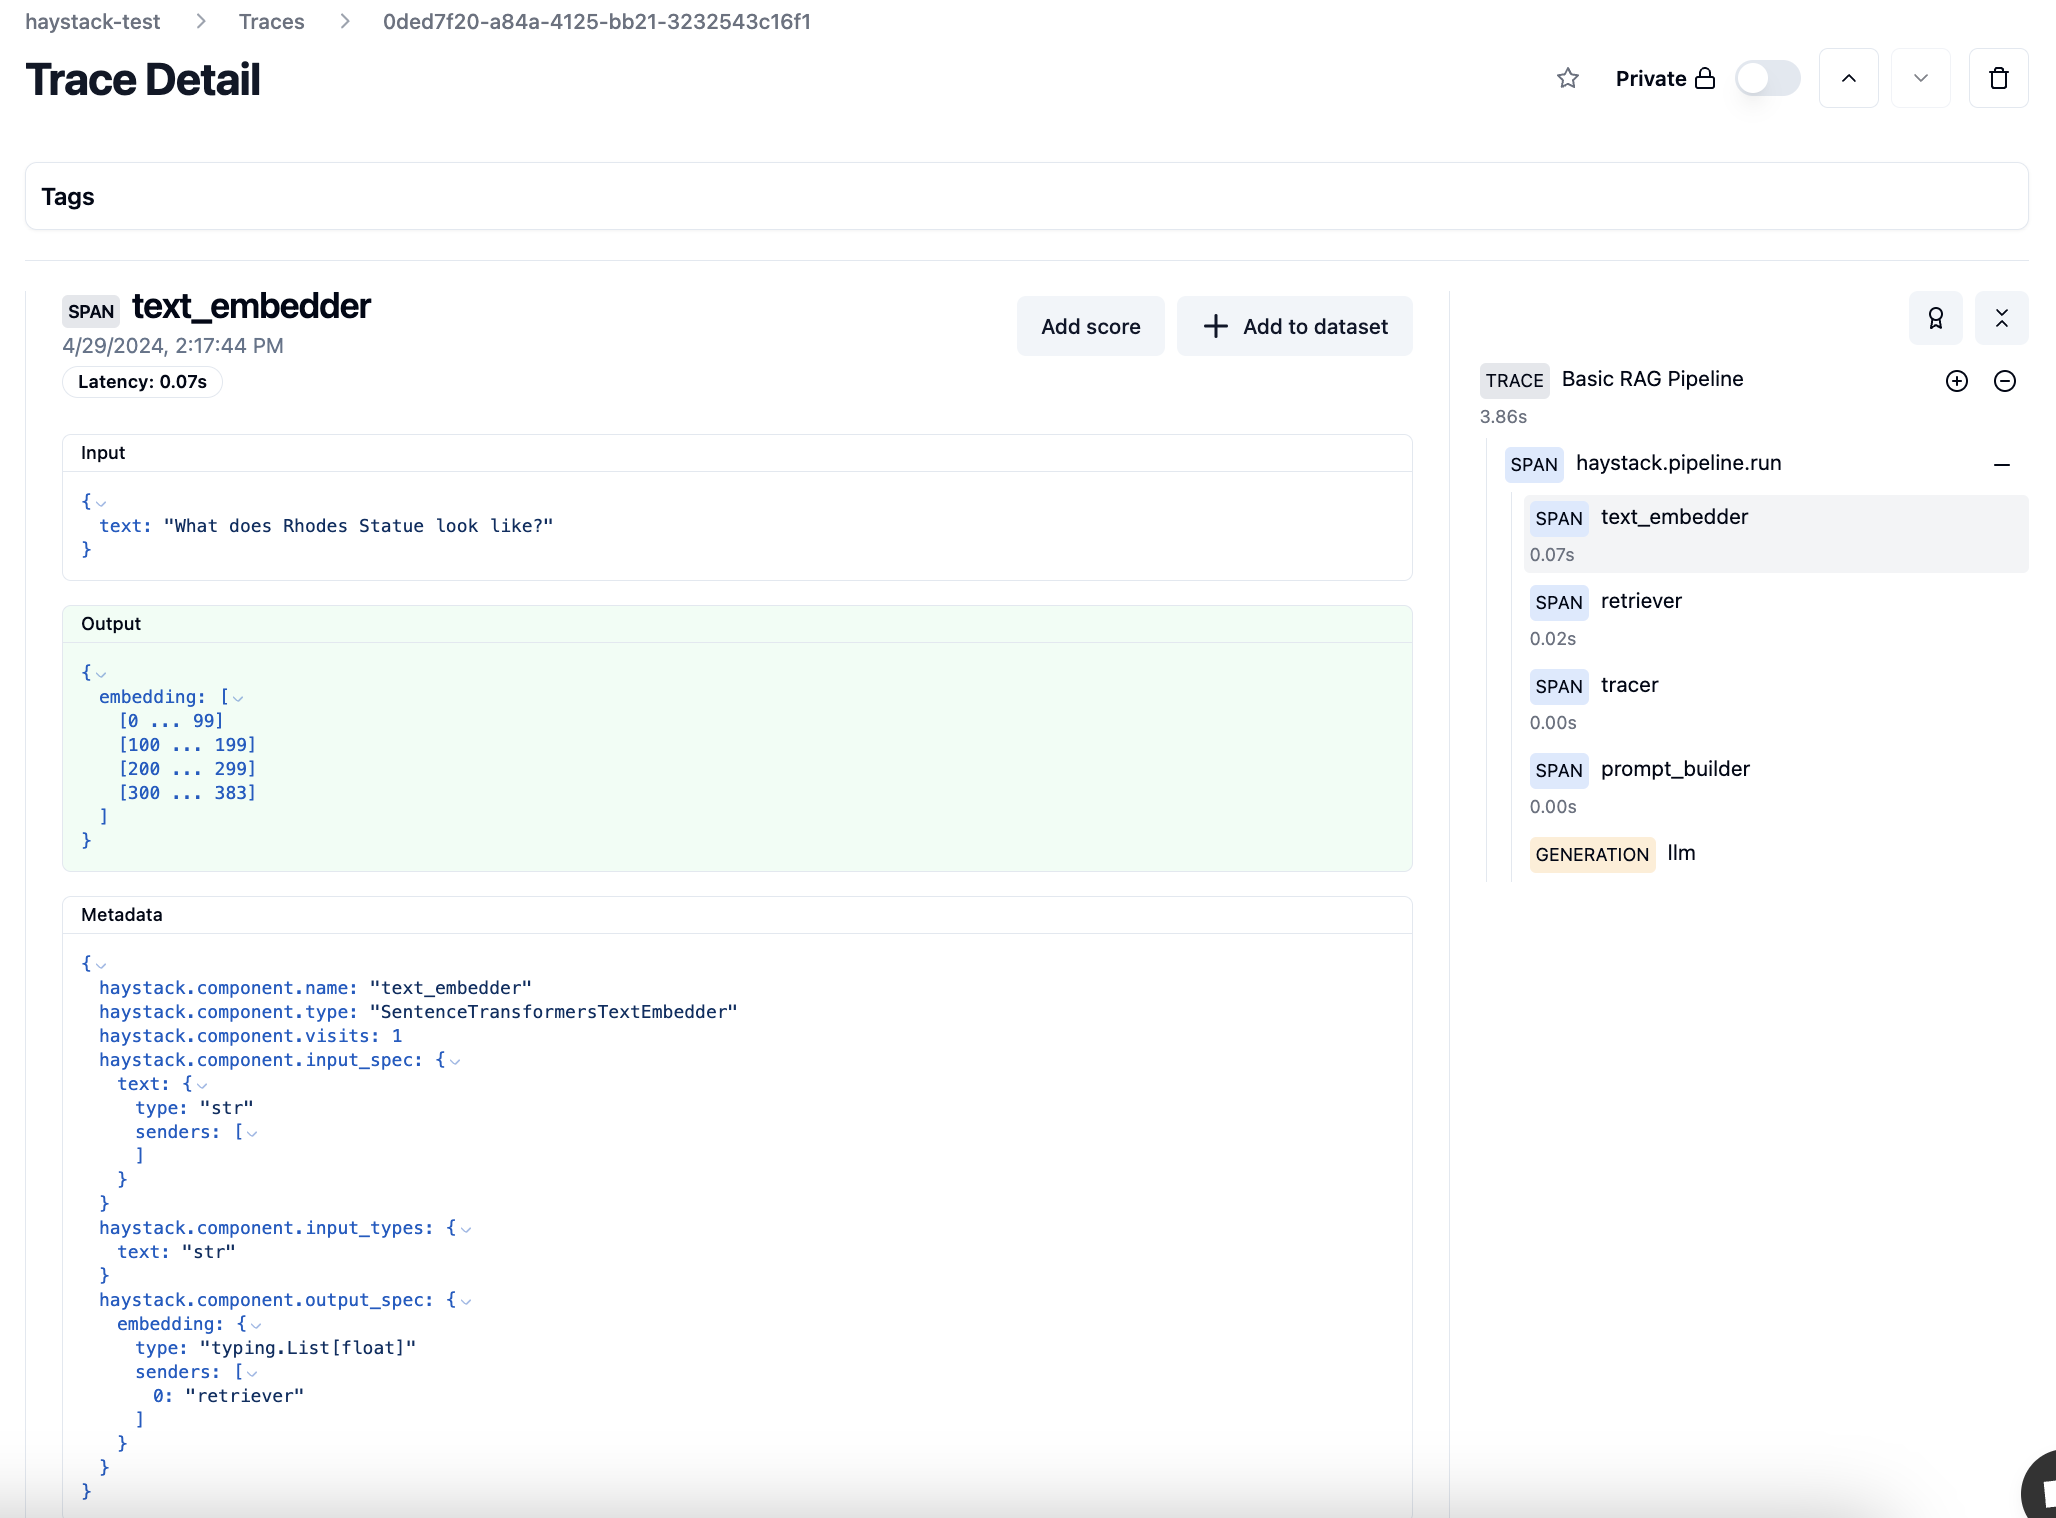The height and width of the screenshot is (1518, 2056).
Task: Select the Latency 0.07s badge
Action: click(141, 382)
